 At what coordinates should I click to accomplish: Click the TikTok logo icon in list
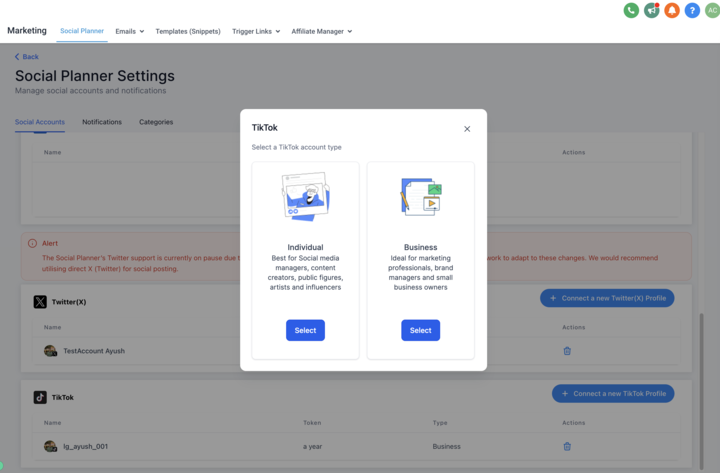(x=40, y=397)
